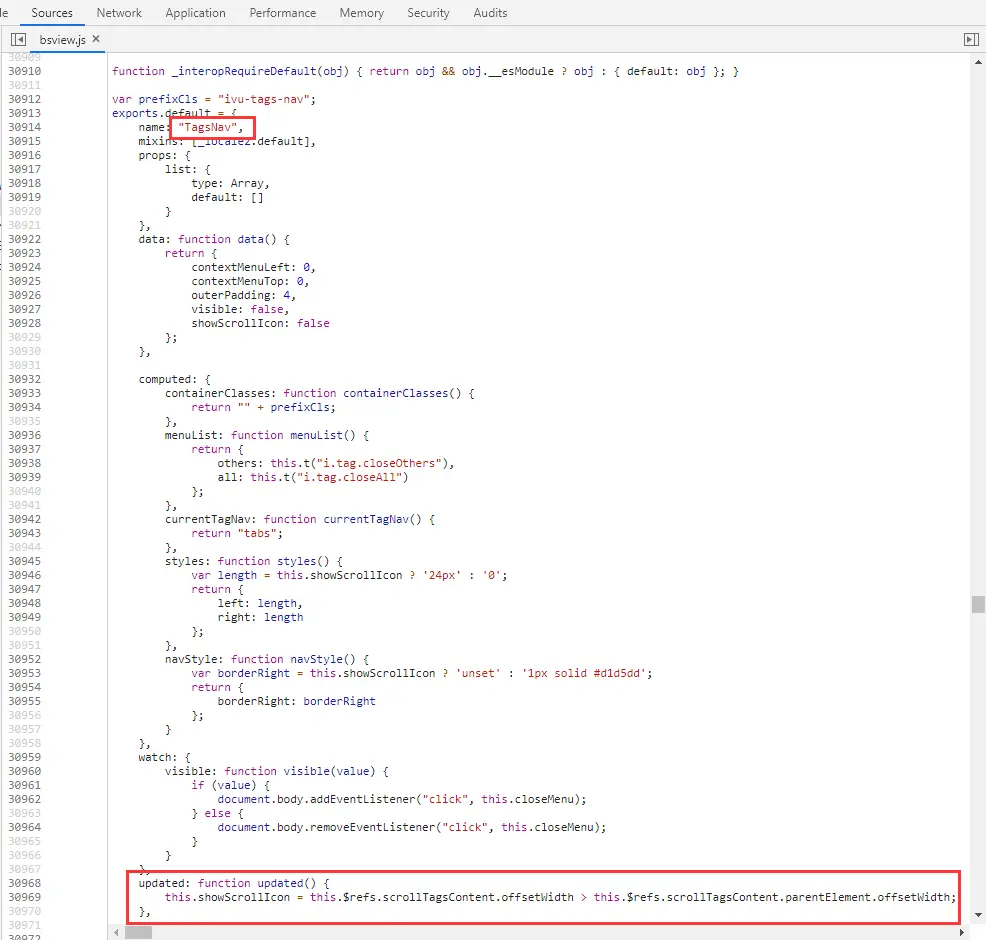This screenshot has height=940, width=986.
Task: Click the navStyle function definition
Action: (x=267, y=659)
